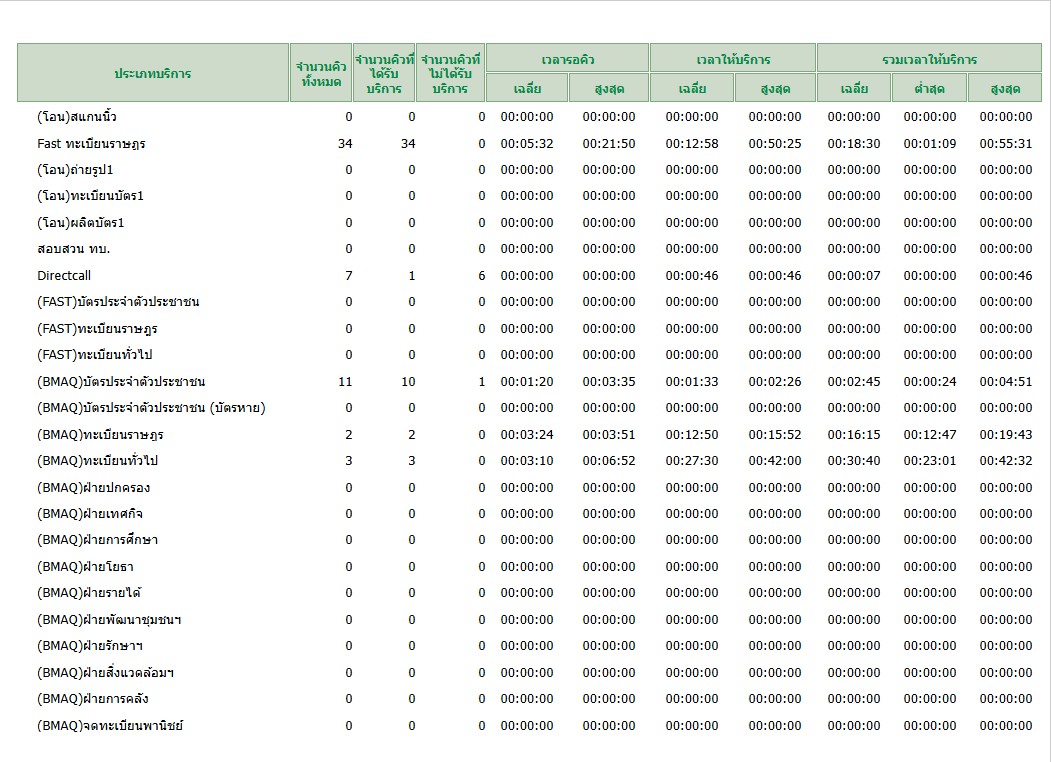
Task: Click the 00:21:50 maximum wait time cell
Action: point(609,143)
